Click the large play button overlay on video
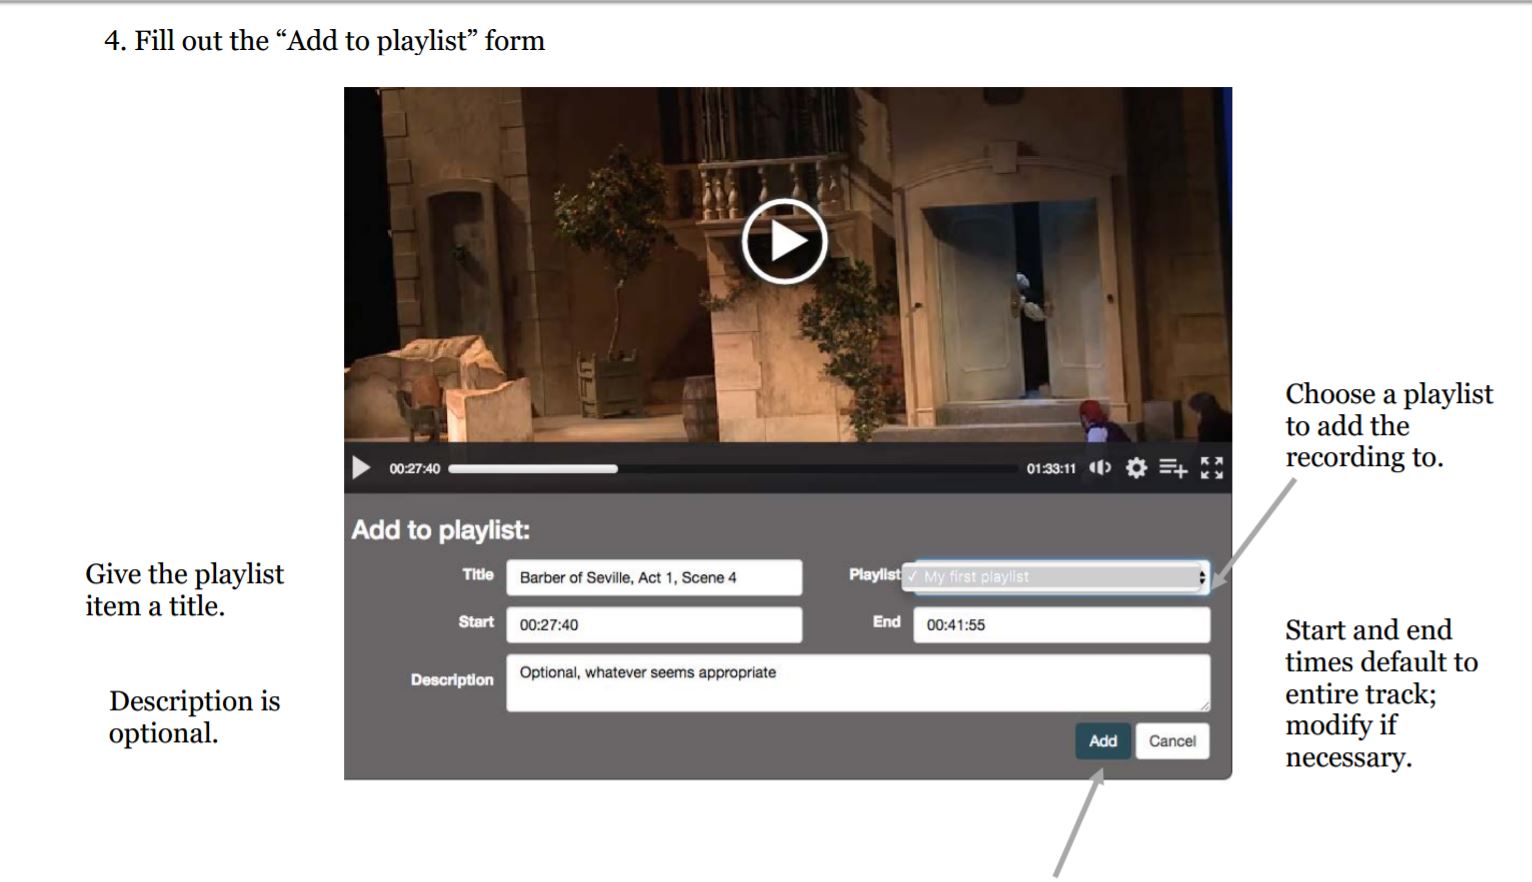Image resolution: width=1532 pixels, height=882 pixels. click(785, 241)
